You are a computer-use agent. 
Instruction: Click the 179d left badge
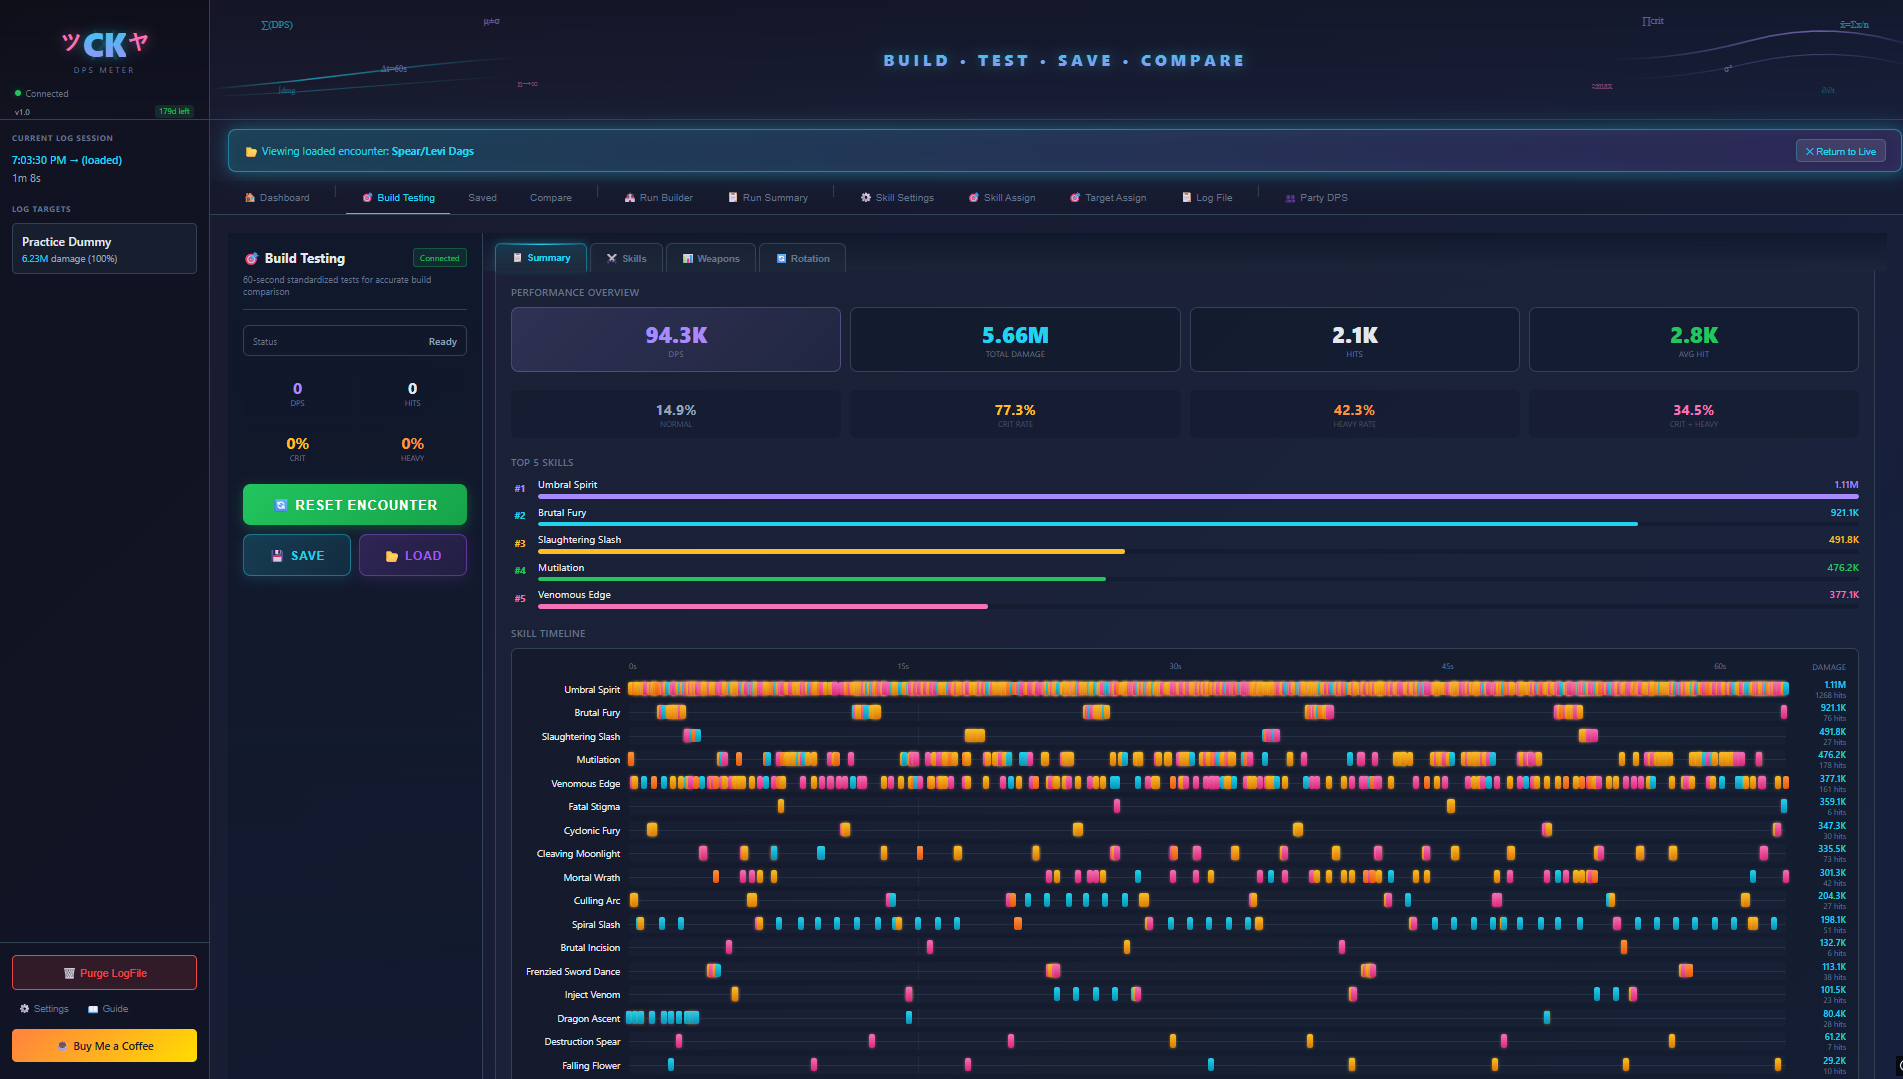[x=174, y=111]
